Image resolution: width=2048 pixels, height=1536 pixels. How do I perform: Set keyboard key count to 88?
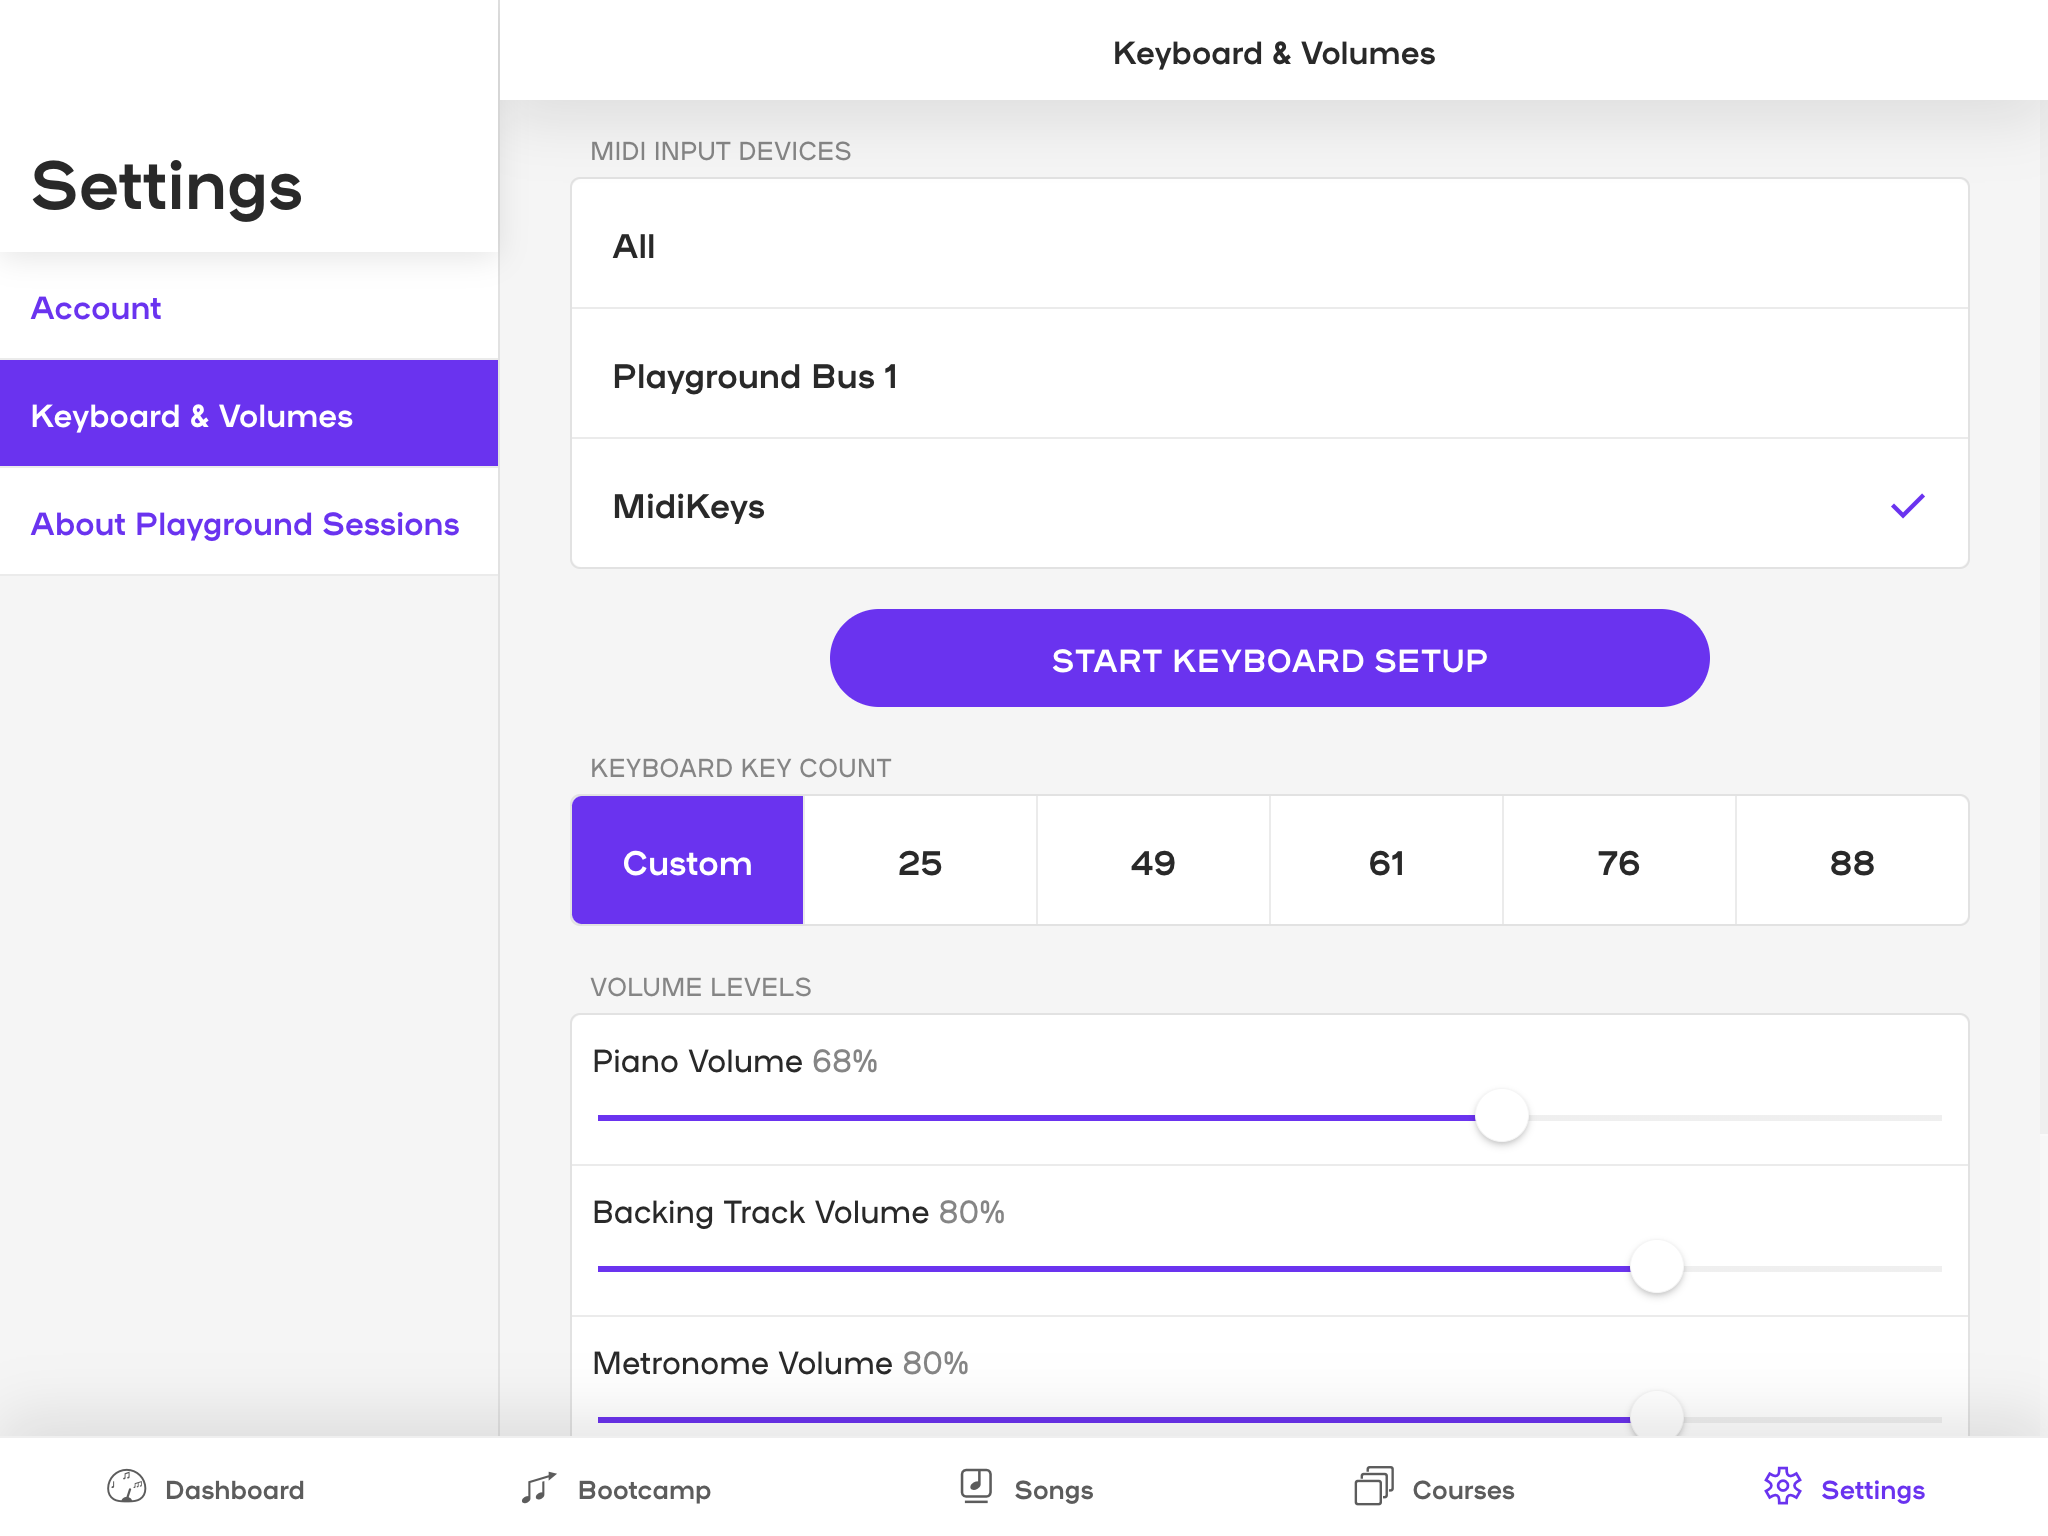point(1852,861)
